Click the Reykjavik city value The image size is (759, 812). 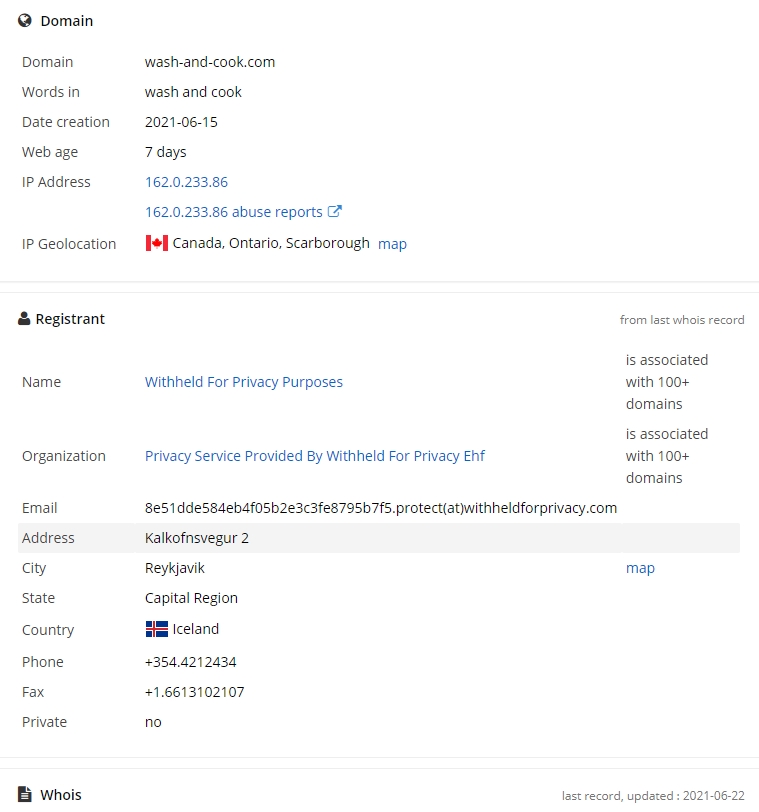175,568
